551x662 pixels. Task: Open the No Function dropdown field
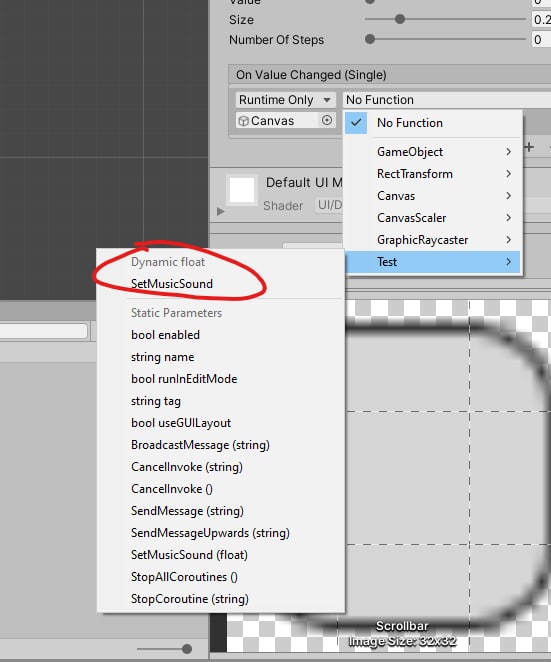[447, 100]
